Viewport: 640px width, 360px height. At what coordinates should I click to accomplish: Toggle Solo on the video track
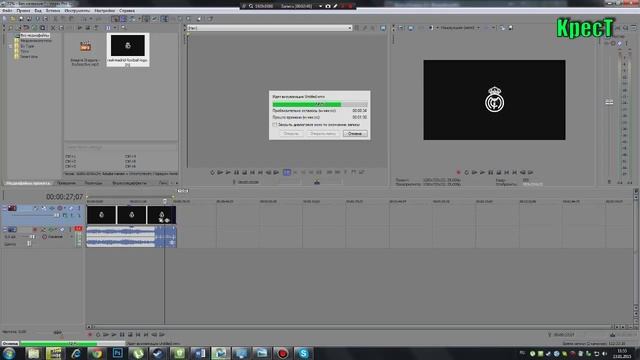(79, 208)
